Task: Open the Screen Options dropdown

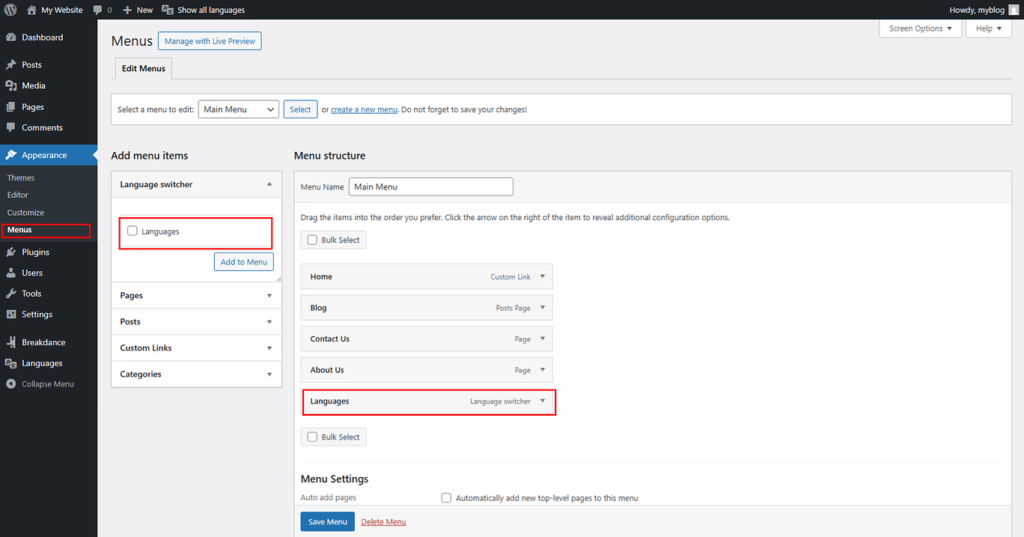Action: pos(921,29)
